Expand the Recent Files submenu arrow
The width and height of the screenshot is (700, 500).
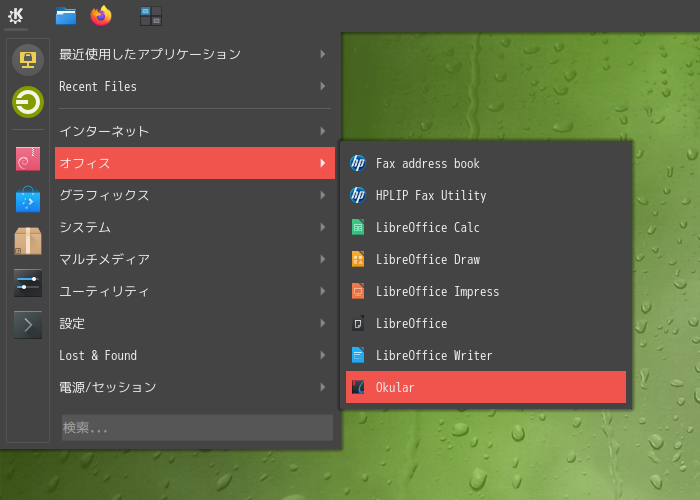pyautogui.click(x=322, y=86)
